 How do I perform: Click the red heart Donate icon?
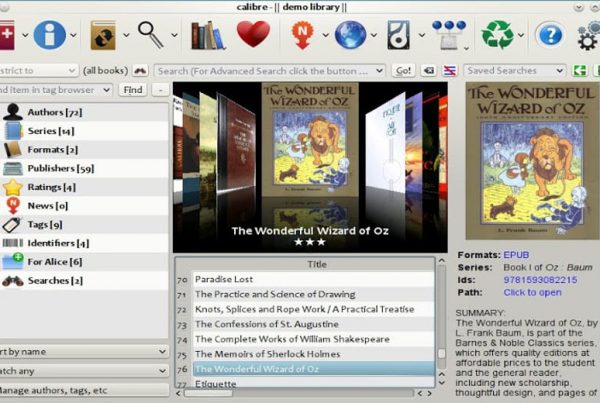click(253, 34)
